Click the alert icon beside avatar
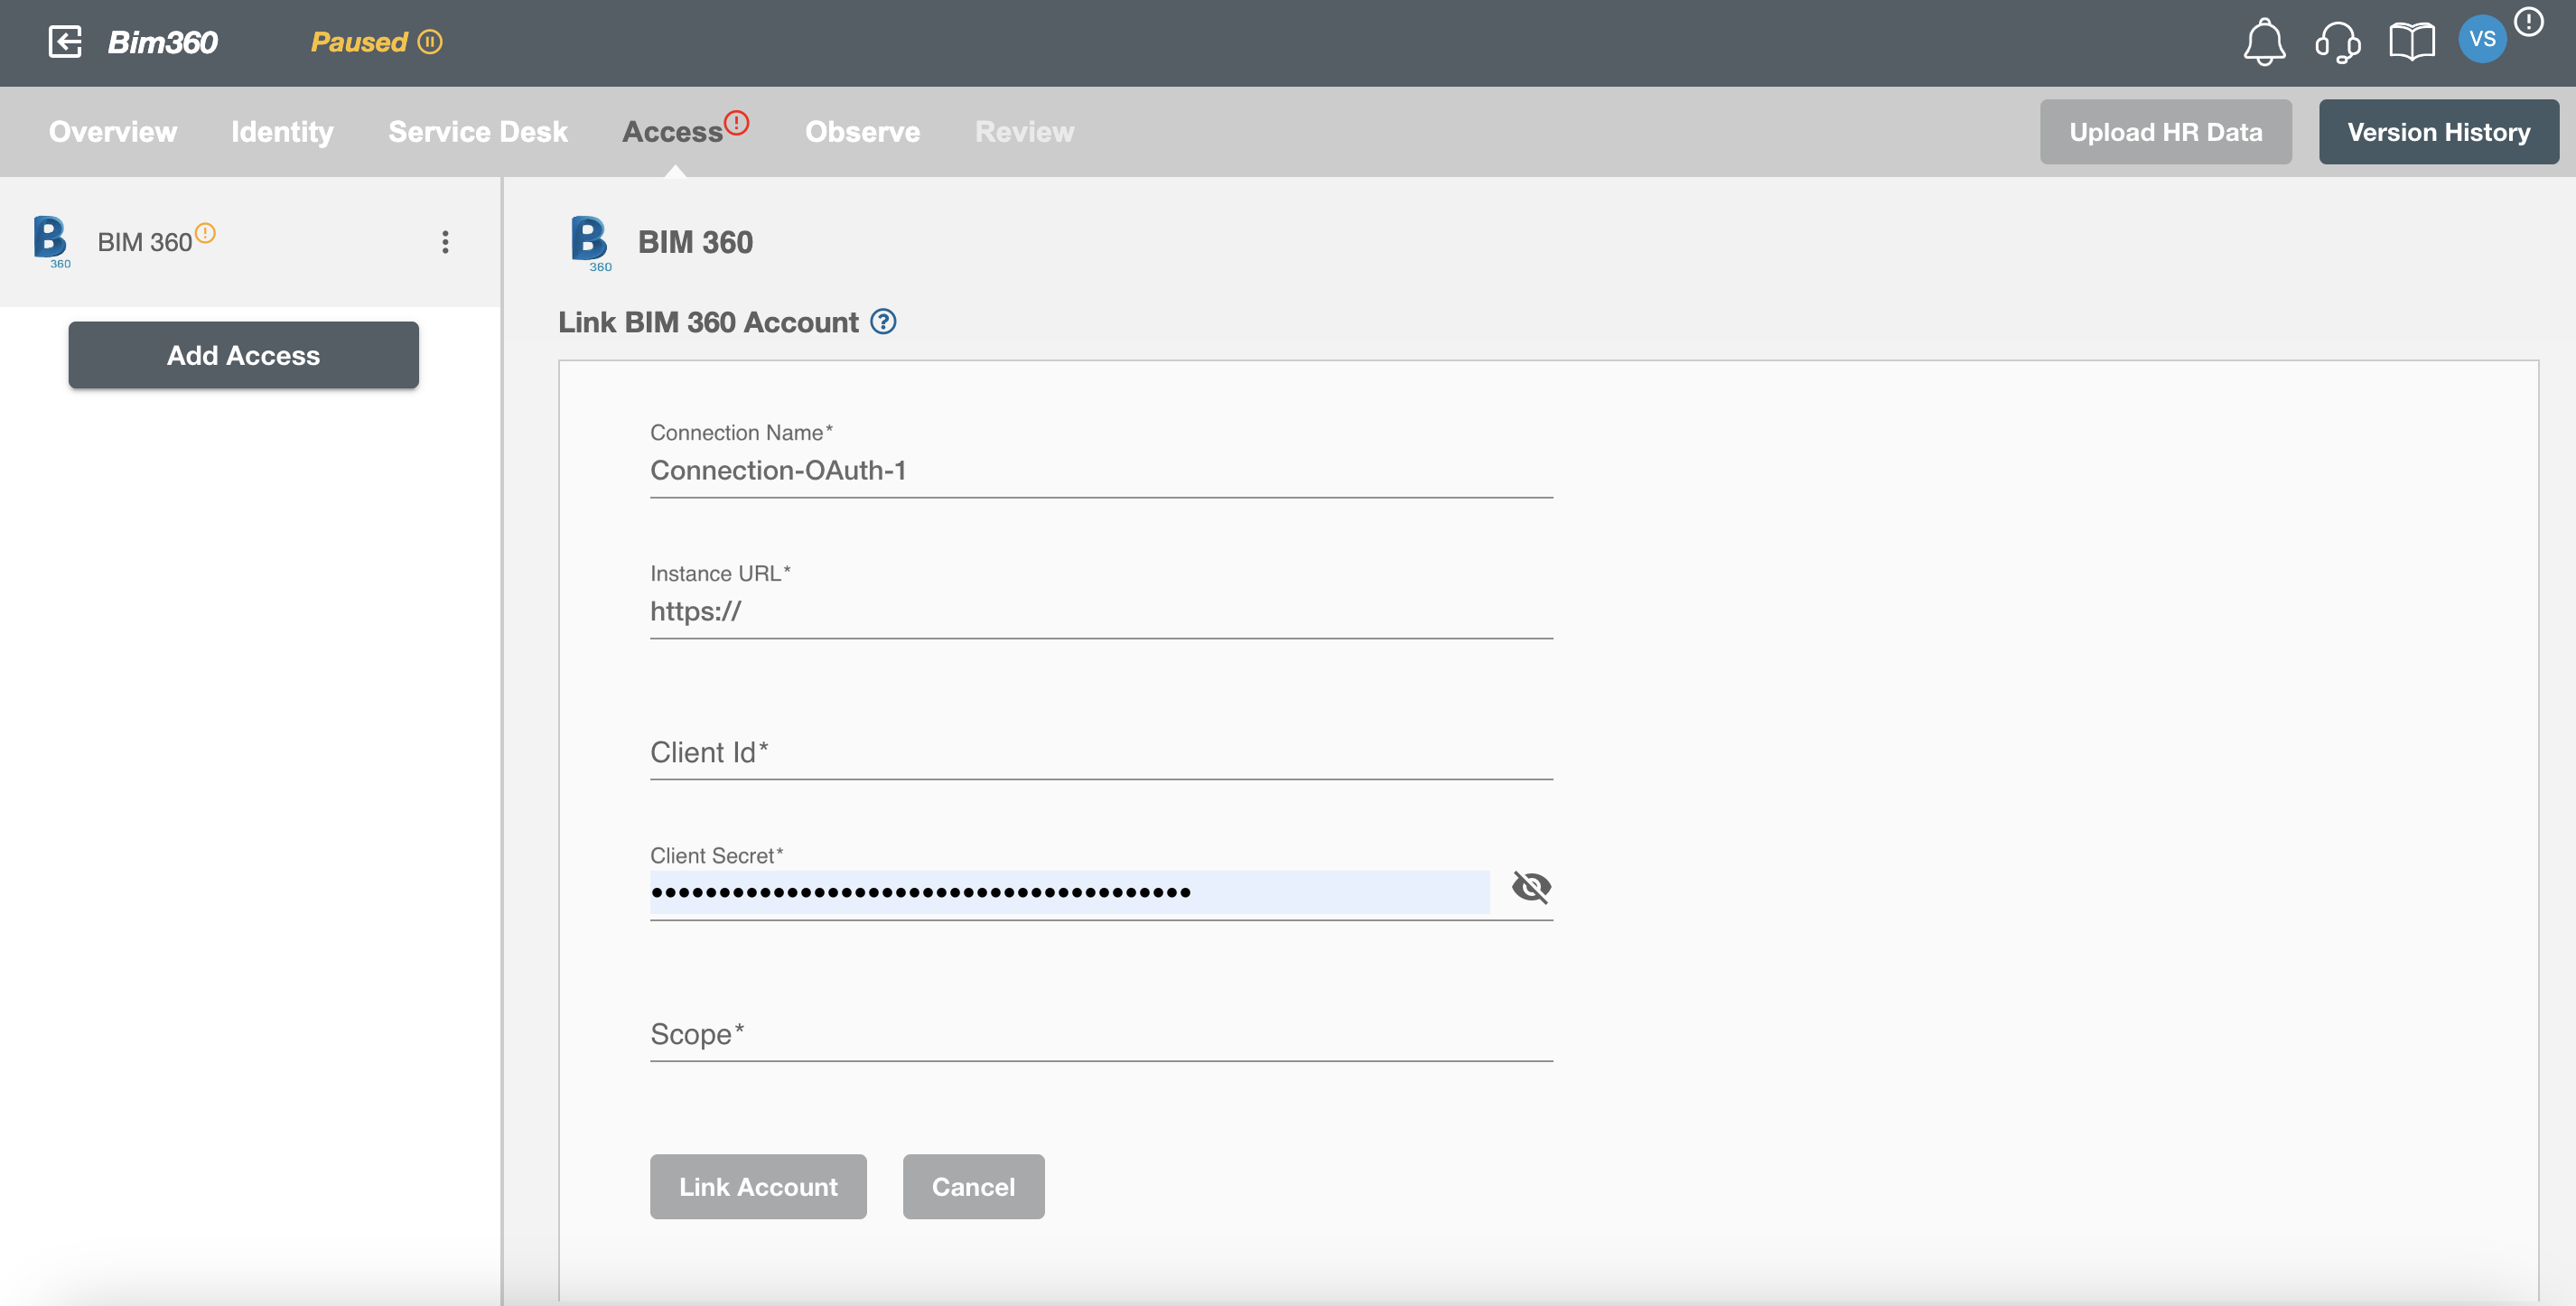This screenshot has width=2576, height=1306. click(x=2529, y=22)
